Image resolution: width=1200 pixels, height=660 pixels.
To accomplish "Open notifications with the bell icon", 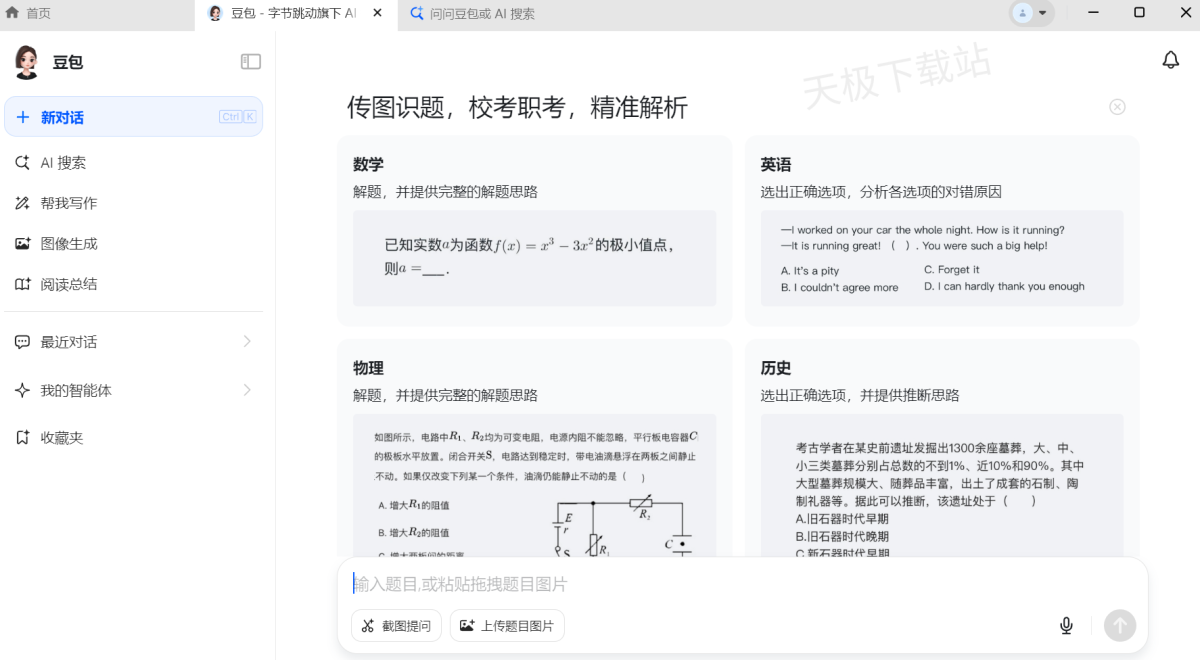I will 1171,60.
